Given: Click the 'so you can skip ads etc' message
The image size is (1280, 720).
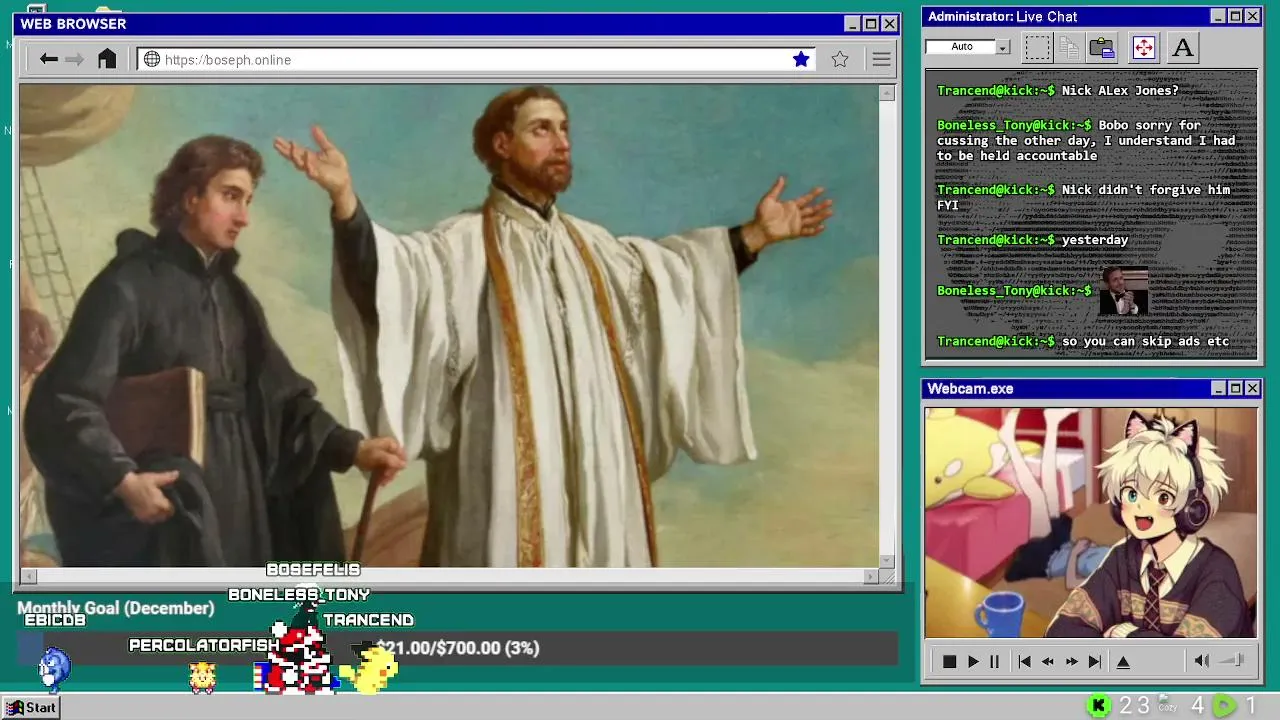Looking at the screenshot, I should (1145, 341).
